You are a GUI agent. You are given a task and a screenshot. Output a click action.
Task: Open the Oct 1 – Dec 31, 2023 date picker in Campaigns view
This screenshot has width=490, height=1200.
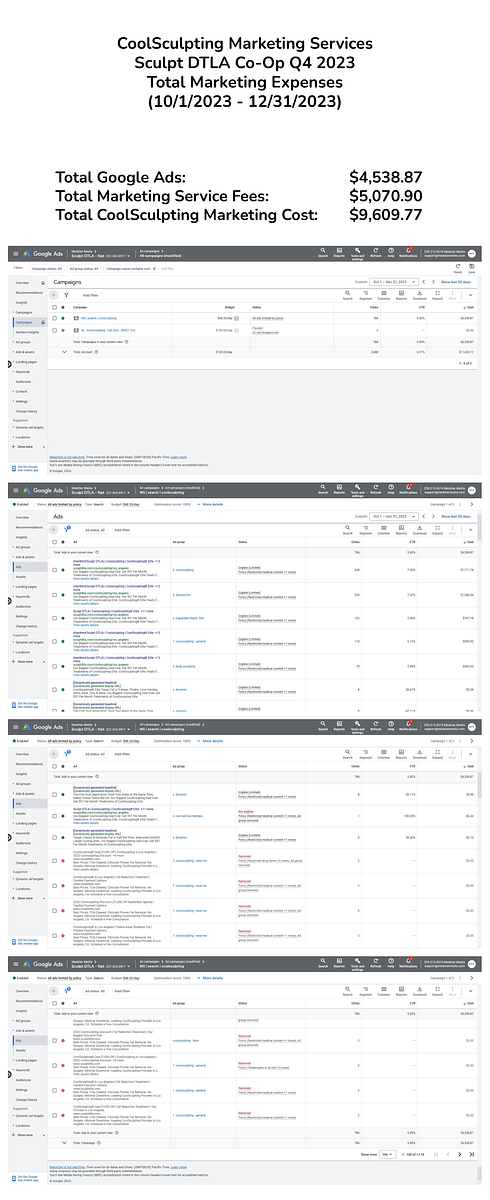396,282
